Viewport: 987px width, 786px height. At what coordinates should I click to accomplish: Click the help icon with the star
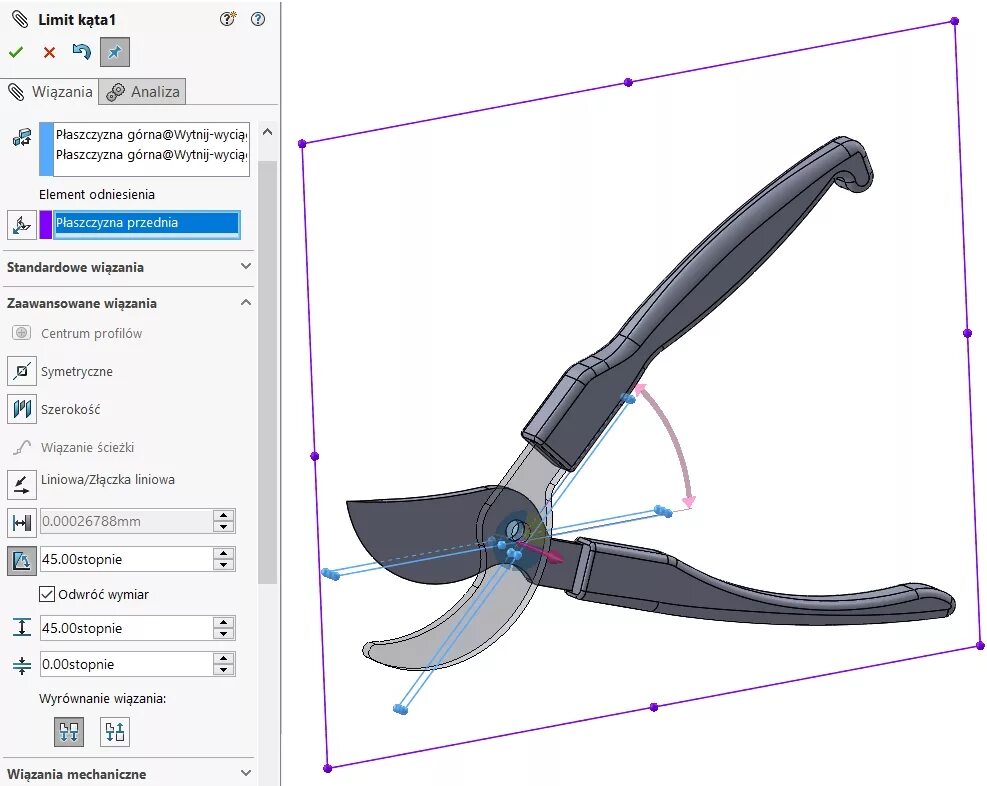(x=227, y=19)
